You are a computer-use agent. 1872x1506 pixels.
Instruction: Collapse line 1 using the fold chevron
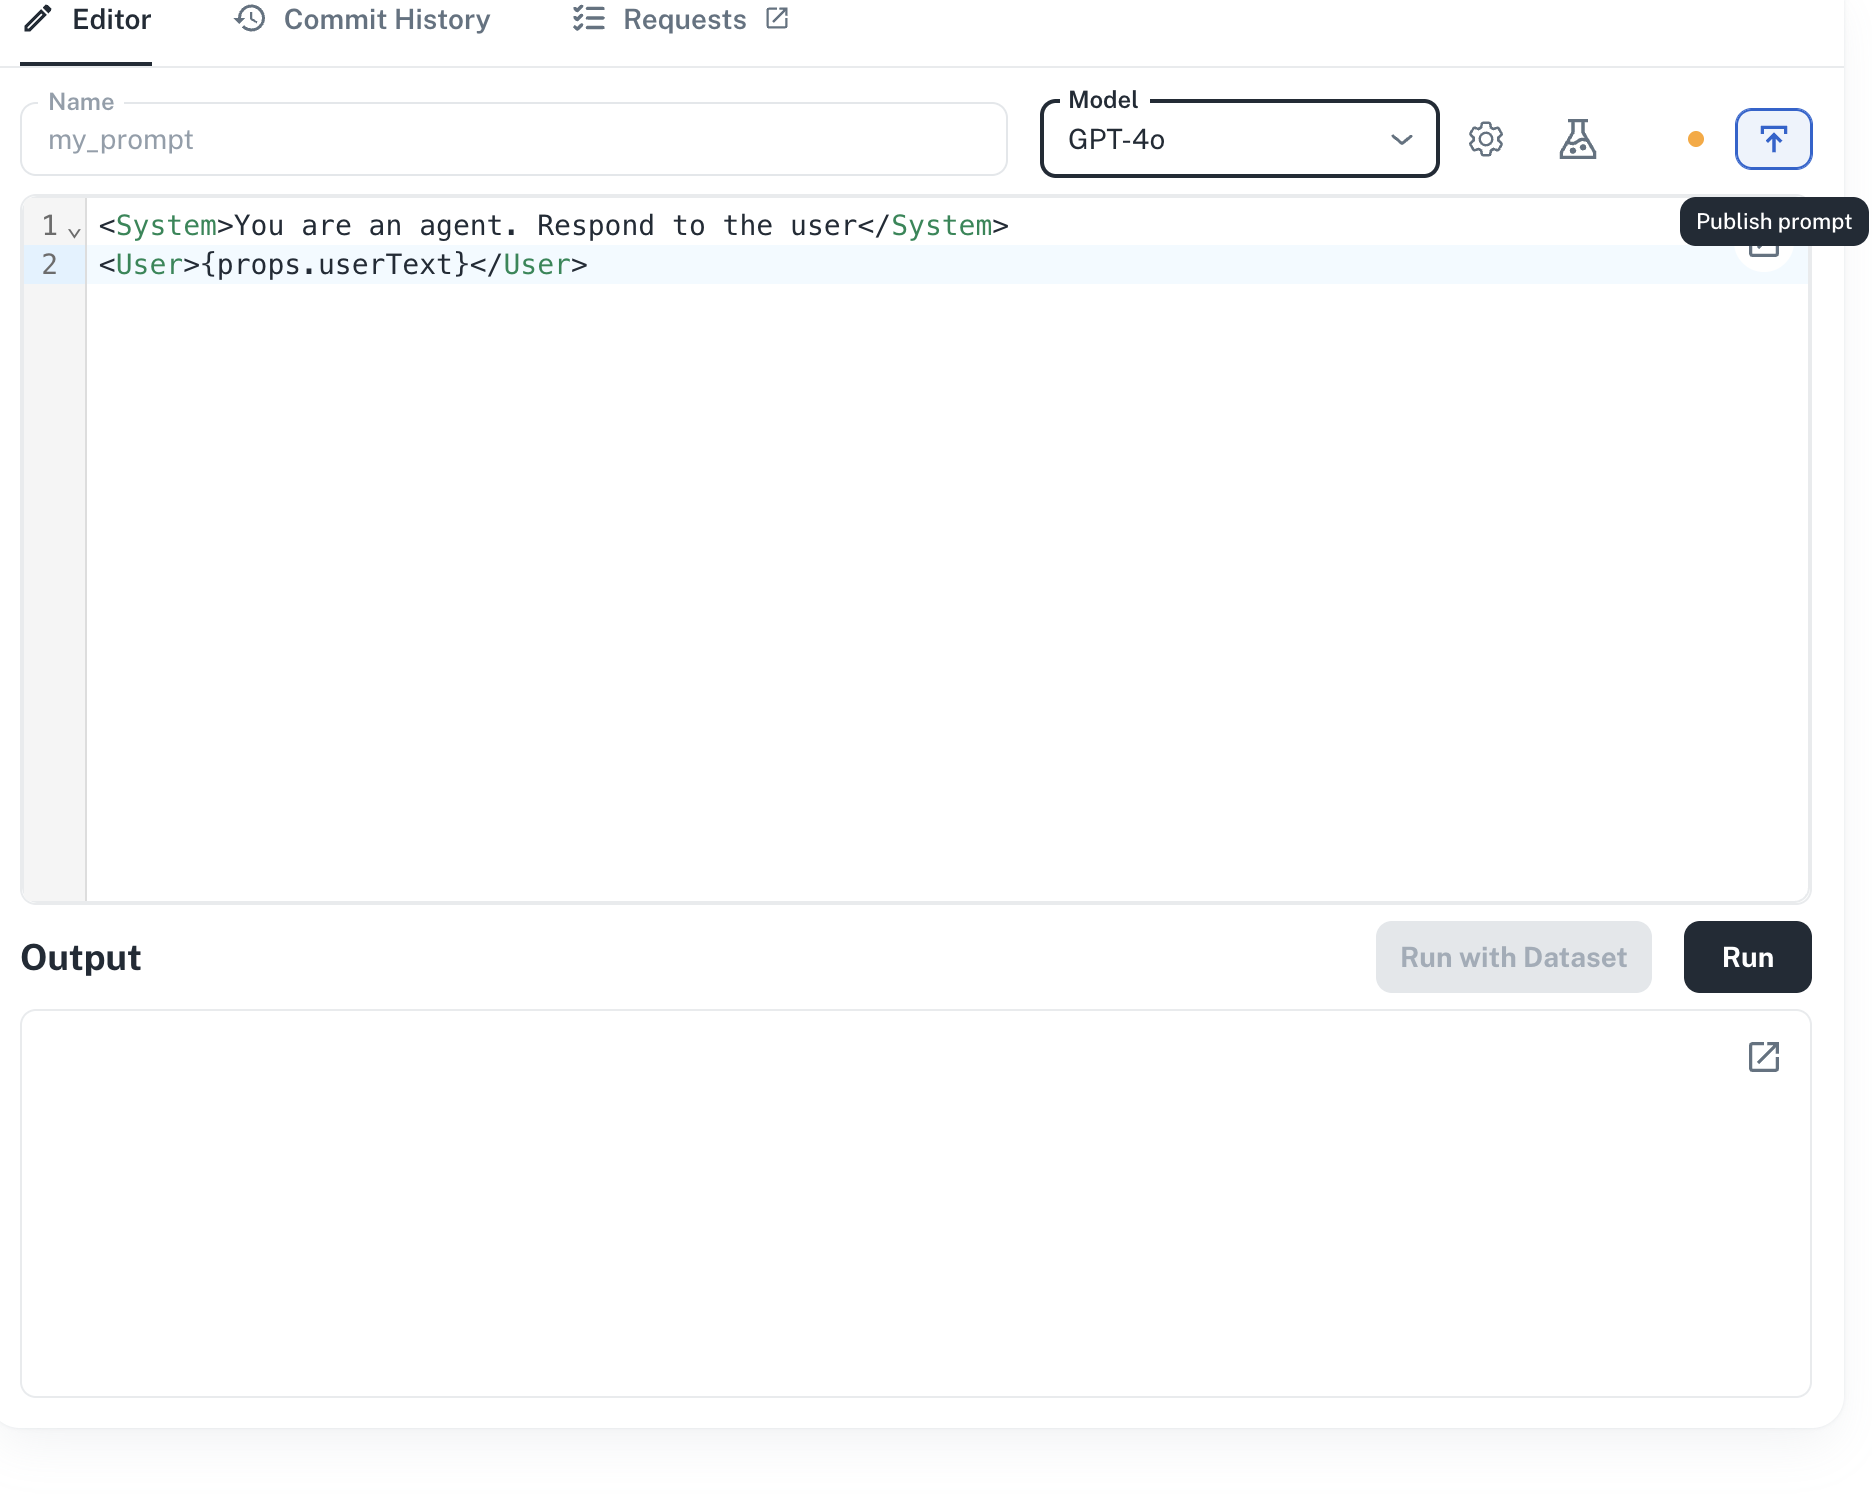74,232
